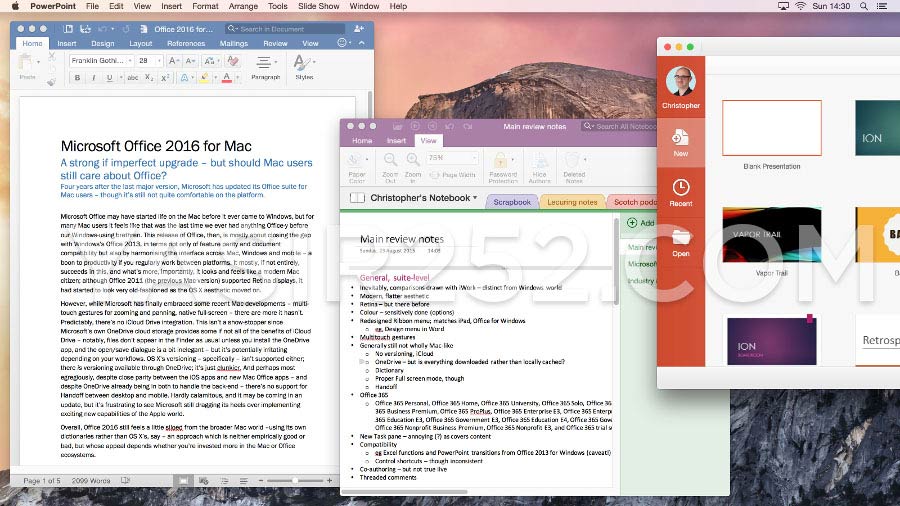Apply strikethrough (abc) formatting in Word
This screenshot has width=900, height=506.
point(133,78)
